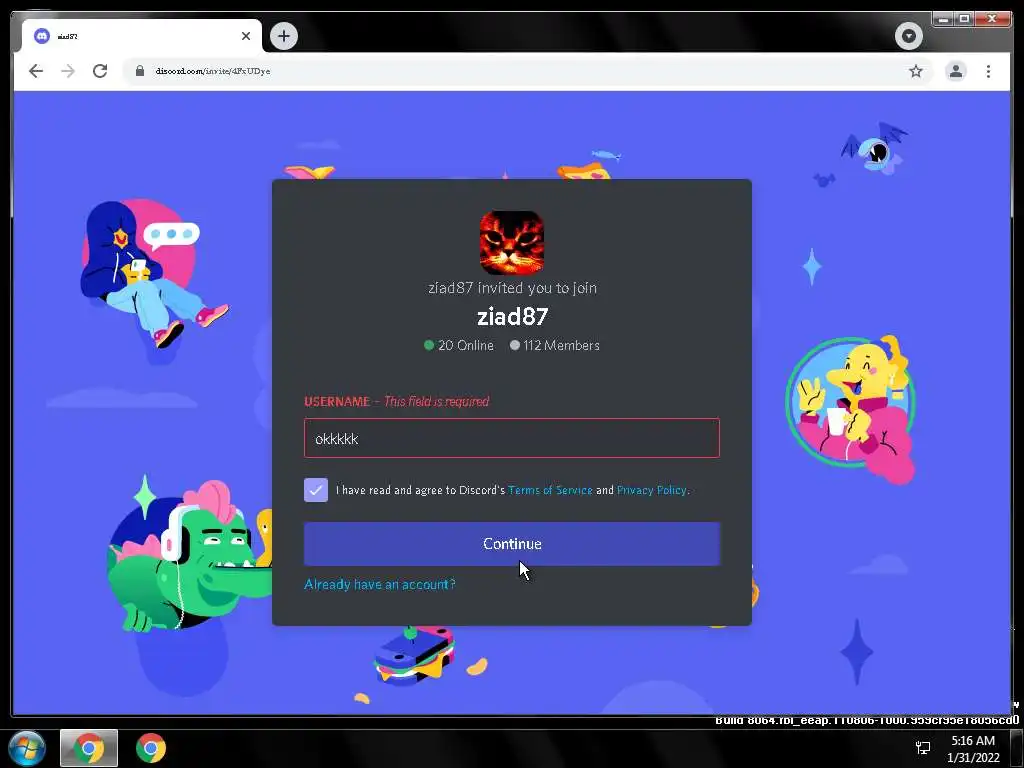Click the Continue button
Screen dimensions: 1024x768
512,544
